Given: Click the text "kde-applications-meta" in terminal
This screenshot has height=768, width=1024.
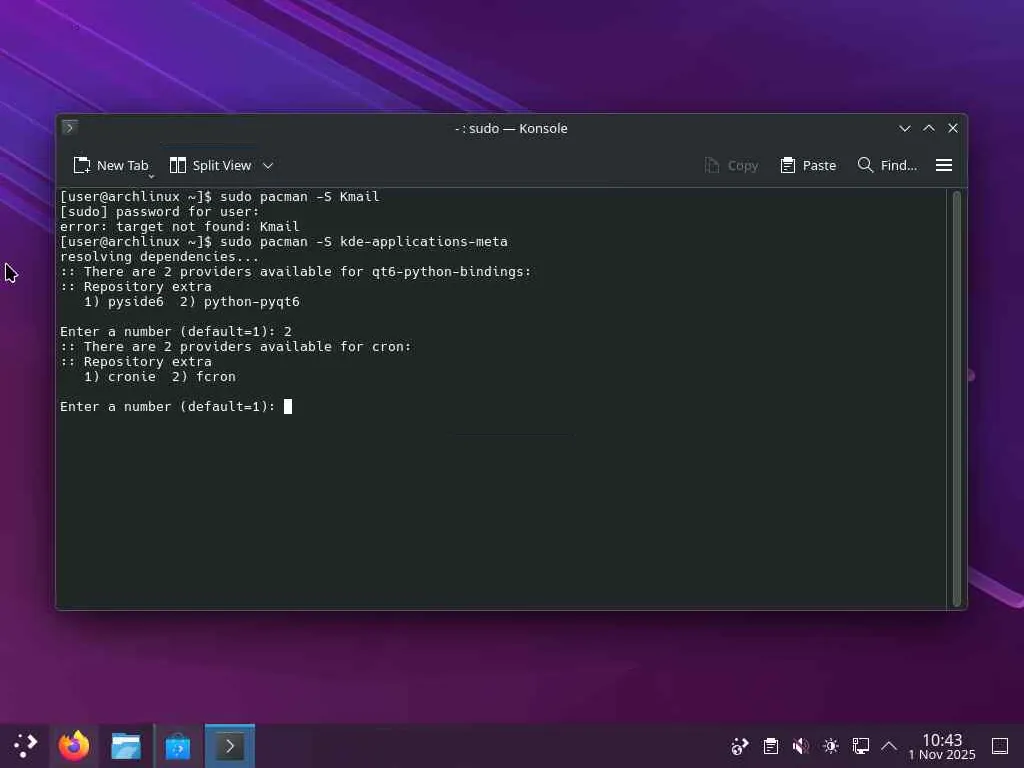Looking at the screenshot, I should [x=424, y=242].
